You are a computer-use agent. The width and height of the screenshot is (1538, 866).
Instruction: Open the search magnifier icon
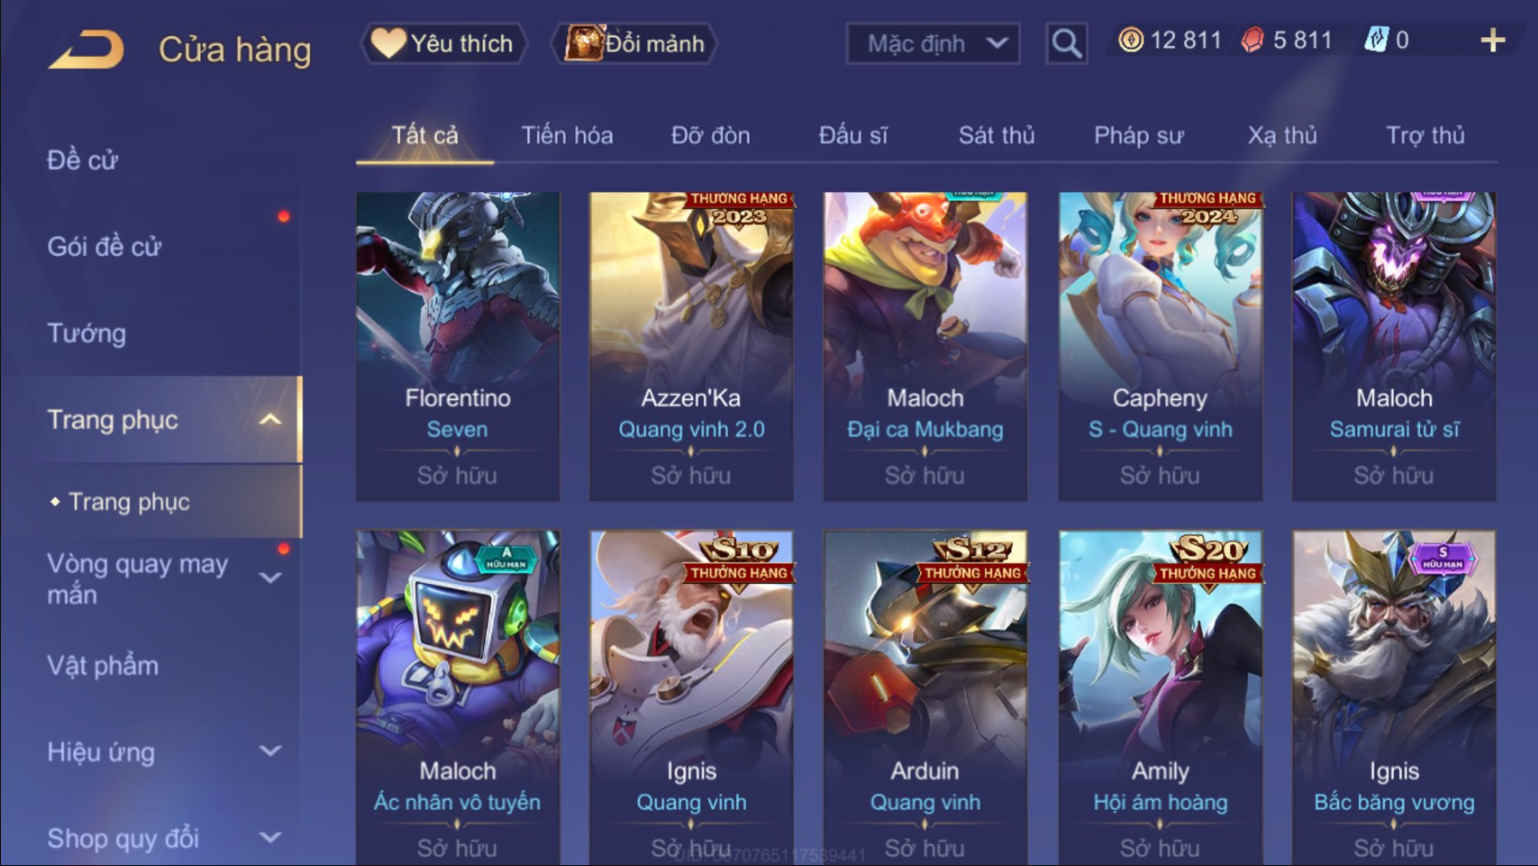click(x=1066, y=43)
